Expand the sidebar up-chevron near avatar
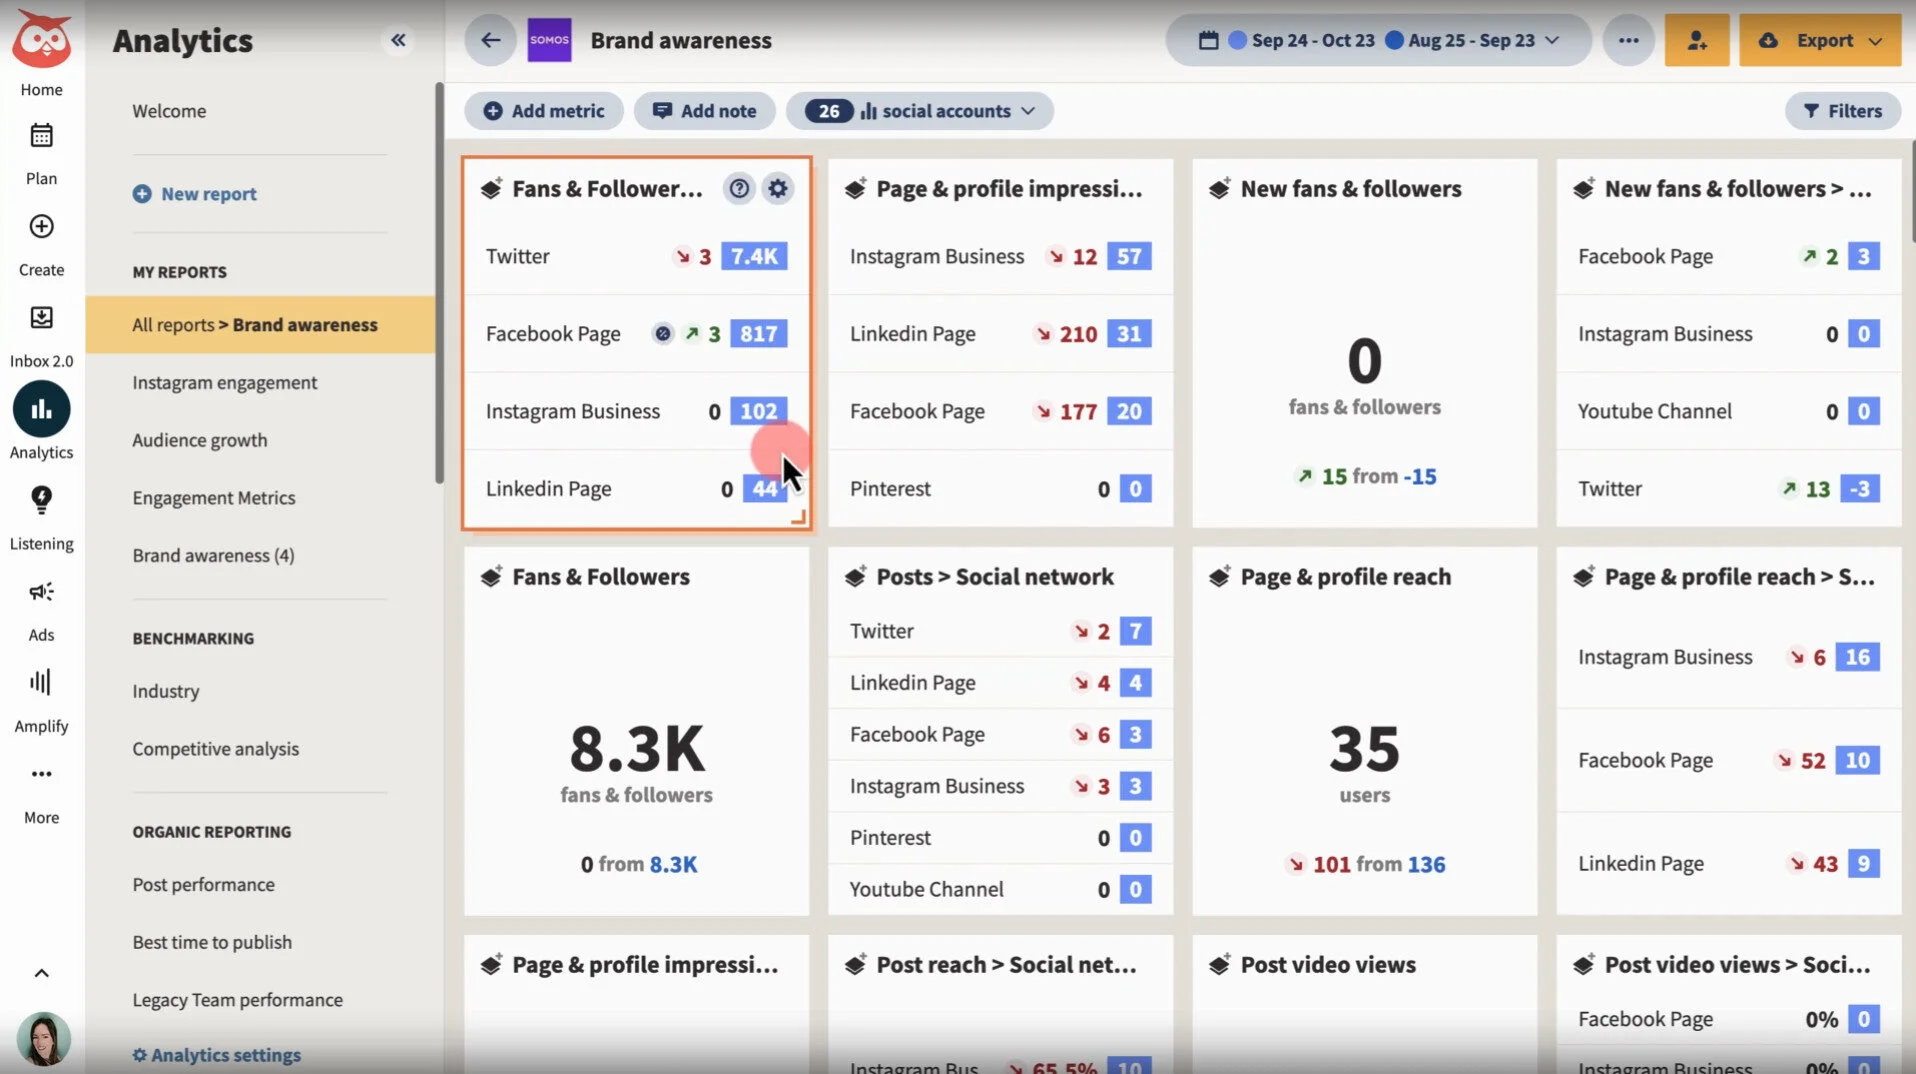Screen dimensions: 1916x1074 (x=41, y=973)
